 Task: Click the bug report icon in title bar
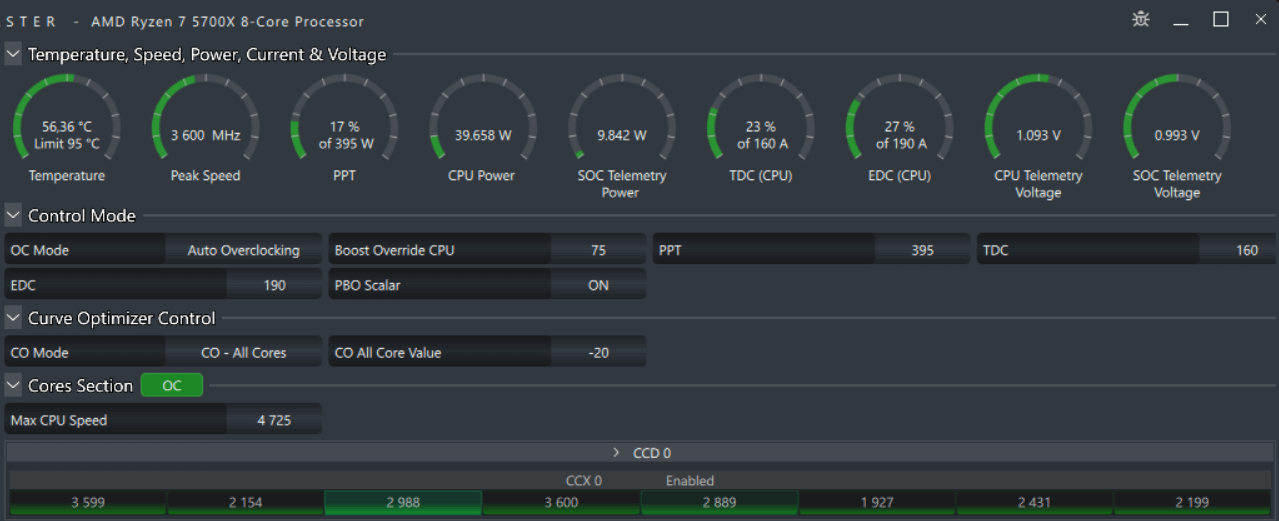coord(1141,19)
